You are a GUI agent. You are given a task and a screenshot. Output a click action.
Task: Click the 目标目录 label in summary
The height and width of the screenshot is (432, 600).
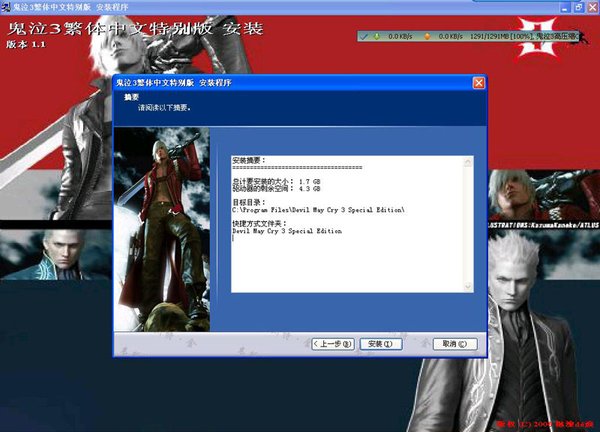[248, 202]
